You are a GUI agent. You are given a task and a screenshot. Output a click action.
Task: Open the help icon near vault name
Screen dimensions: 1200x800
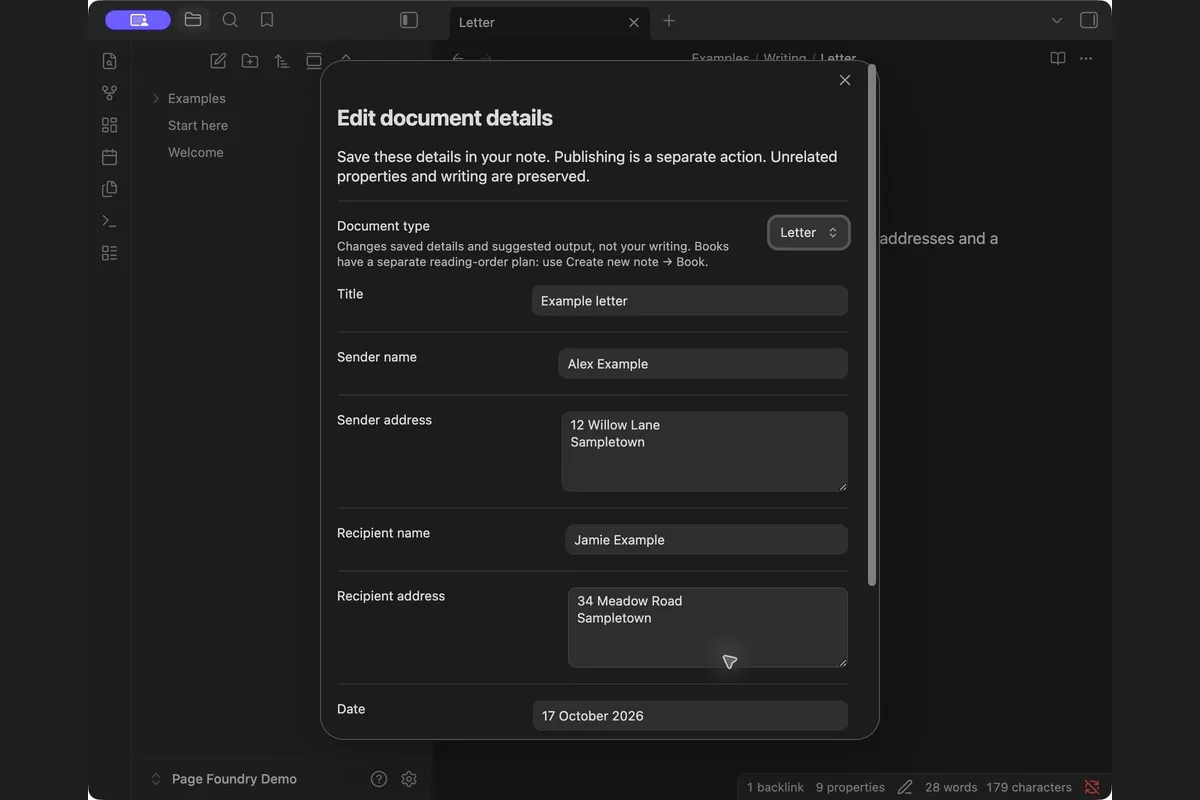[x=379, y=779]
